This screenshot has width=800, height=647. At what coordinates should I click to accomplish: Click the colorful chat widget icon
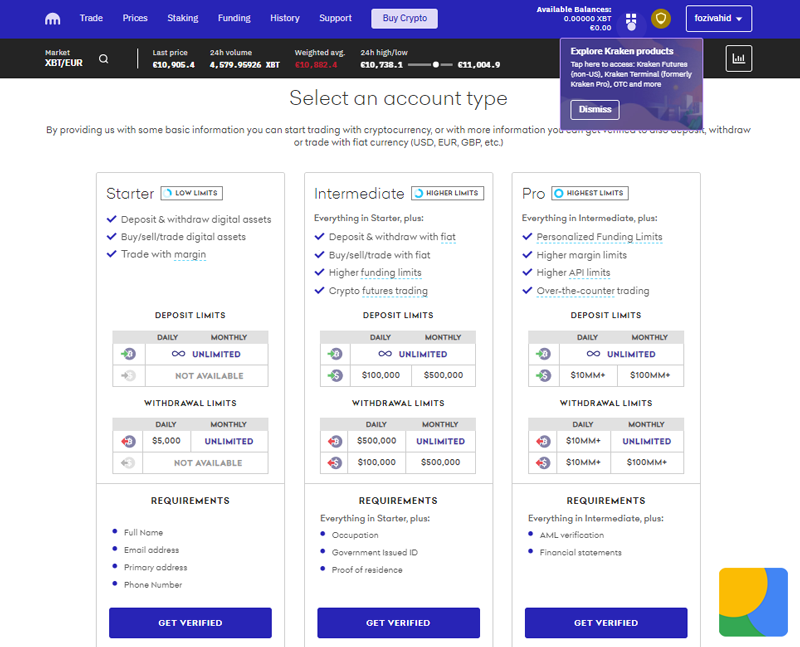[753, 602]
